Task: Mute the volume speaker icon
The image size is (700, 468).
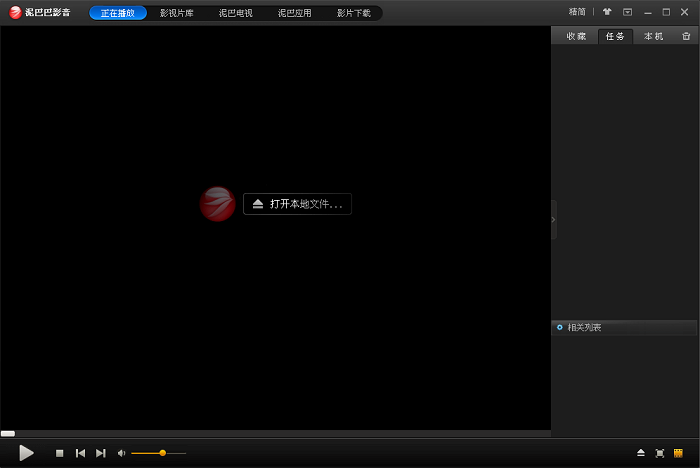Action: coord(122,453)
